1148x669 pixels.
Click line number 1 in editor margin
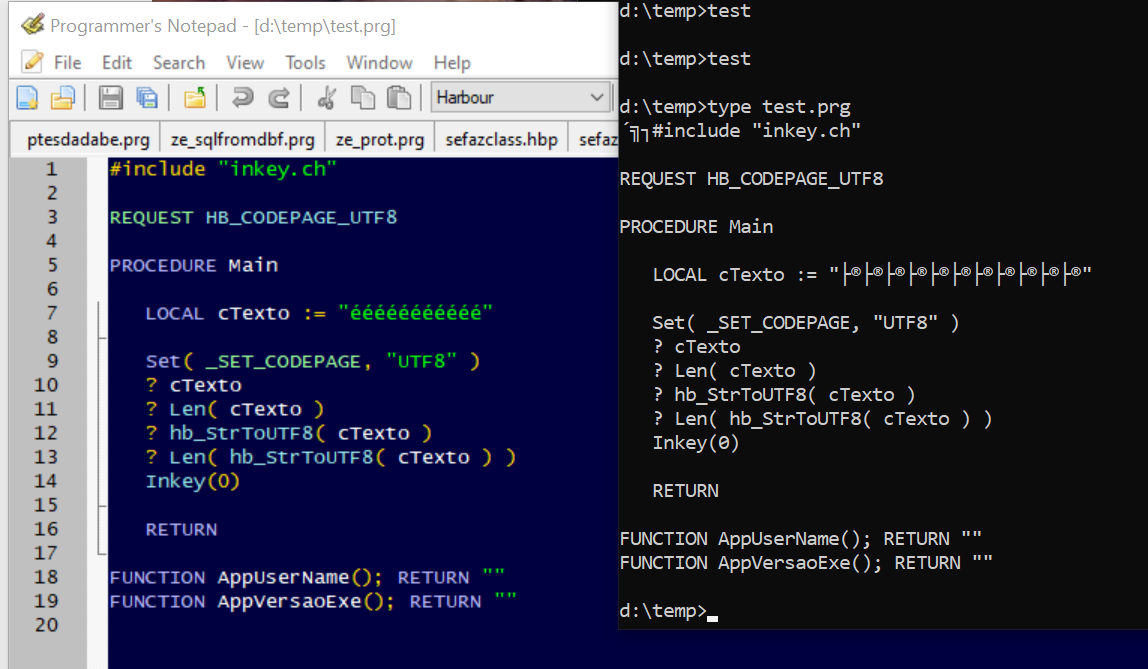51,169
